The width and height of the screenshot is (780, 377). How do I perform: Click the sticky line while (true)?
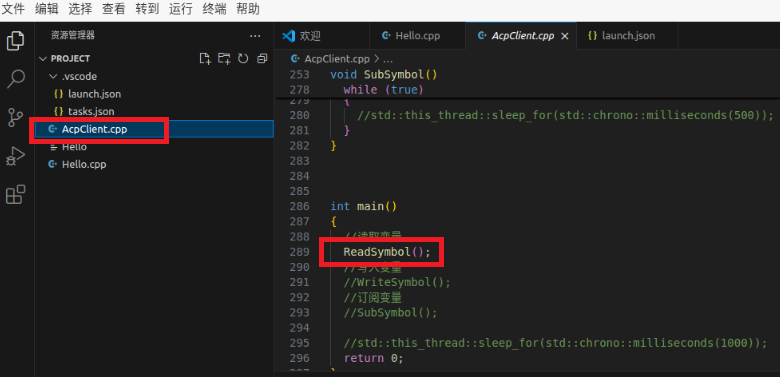[x=383, y=90]
